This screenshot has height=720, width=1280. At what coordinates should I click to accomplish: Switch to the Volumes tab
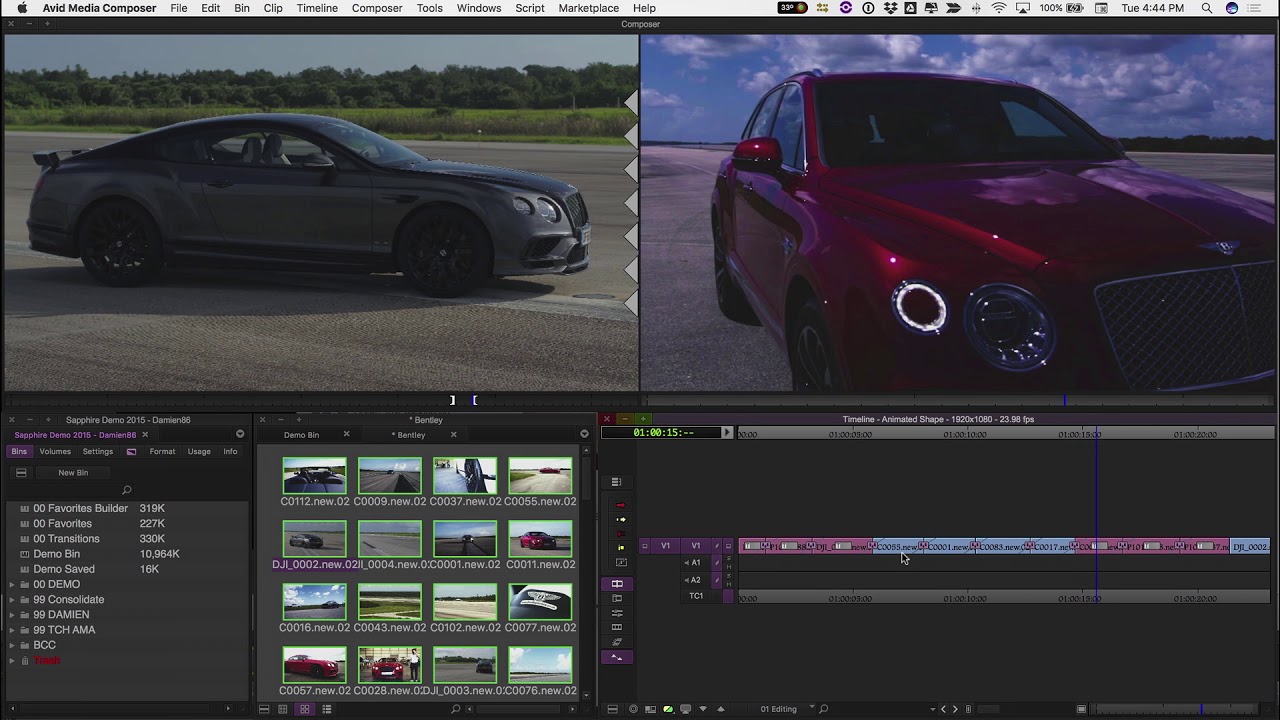click(55, 451)
